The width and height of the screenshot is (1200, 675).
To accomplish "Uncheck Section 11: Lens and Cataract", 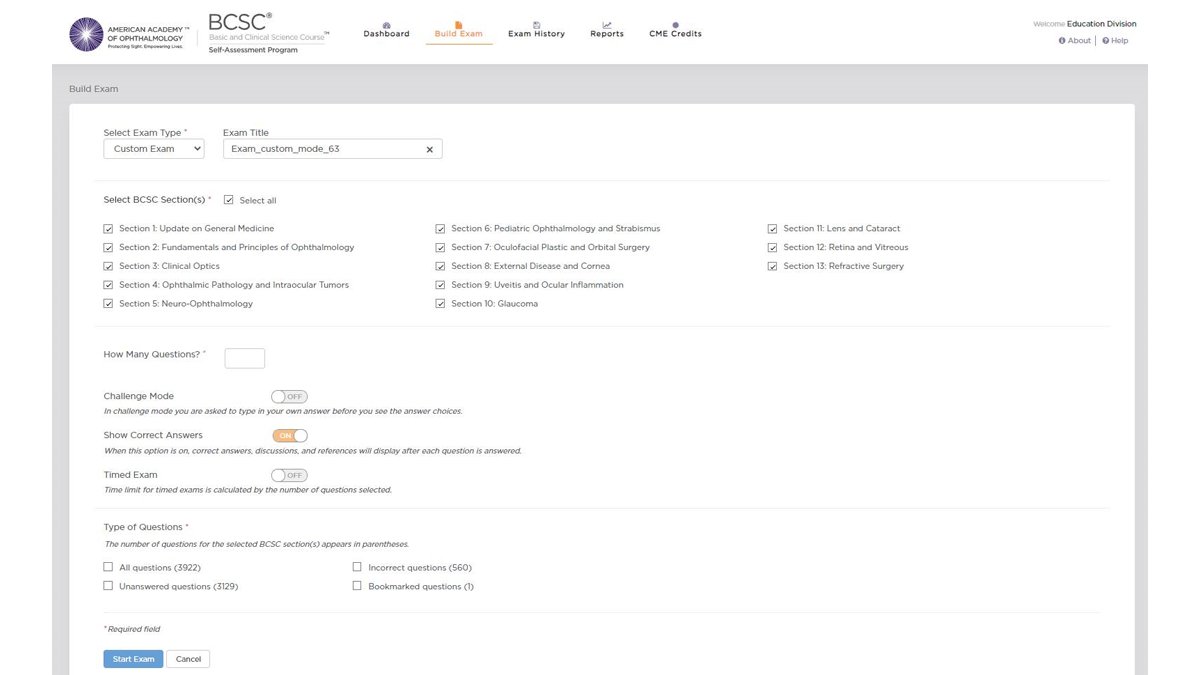I will [x=772, y=228].
